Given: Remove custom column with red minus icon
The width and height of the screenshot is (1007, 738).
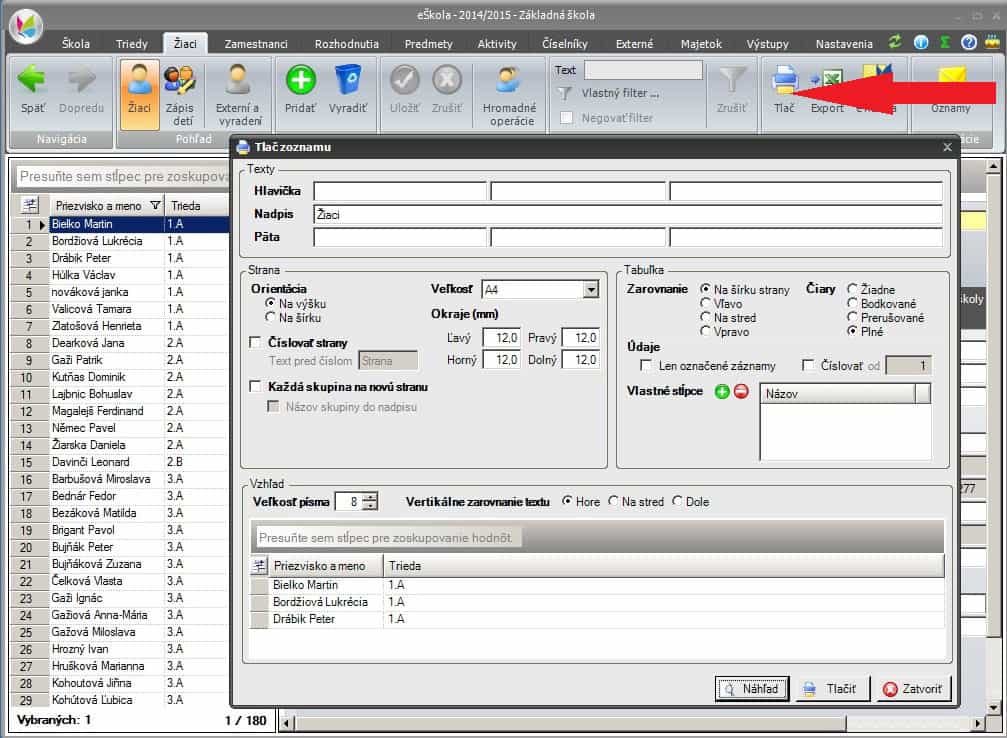Looking at the screenshot, I should 741,392.
